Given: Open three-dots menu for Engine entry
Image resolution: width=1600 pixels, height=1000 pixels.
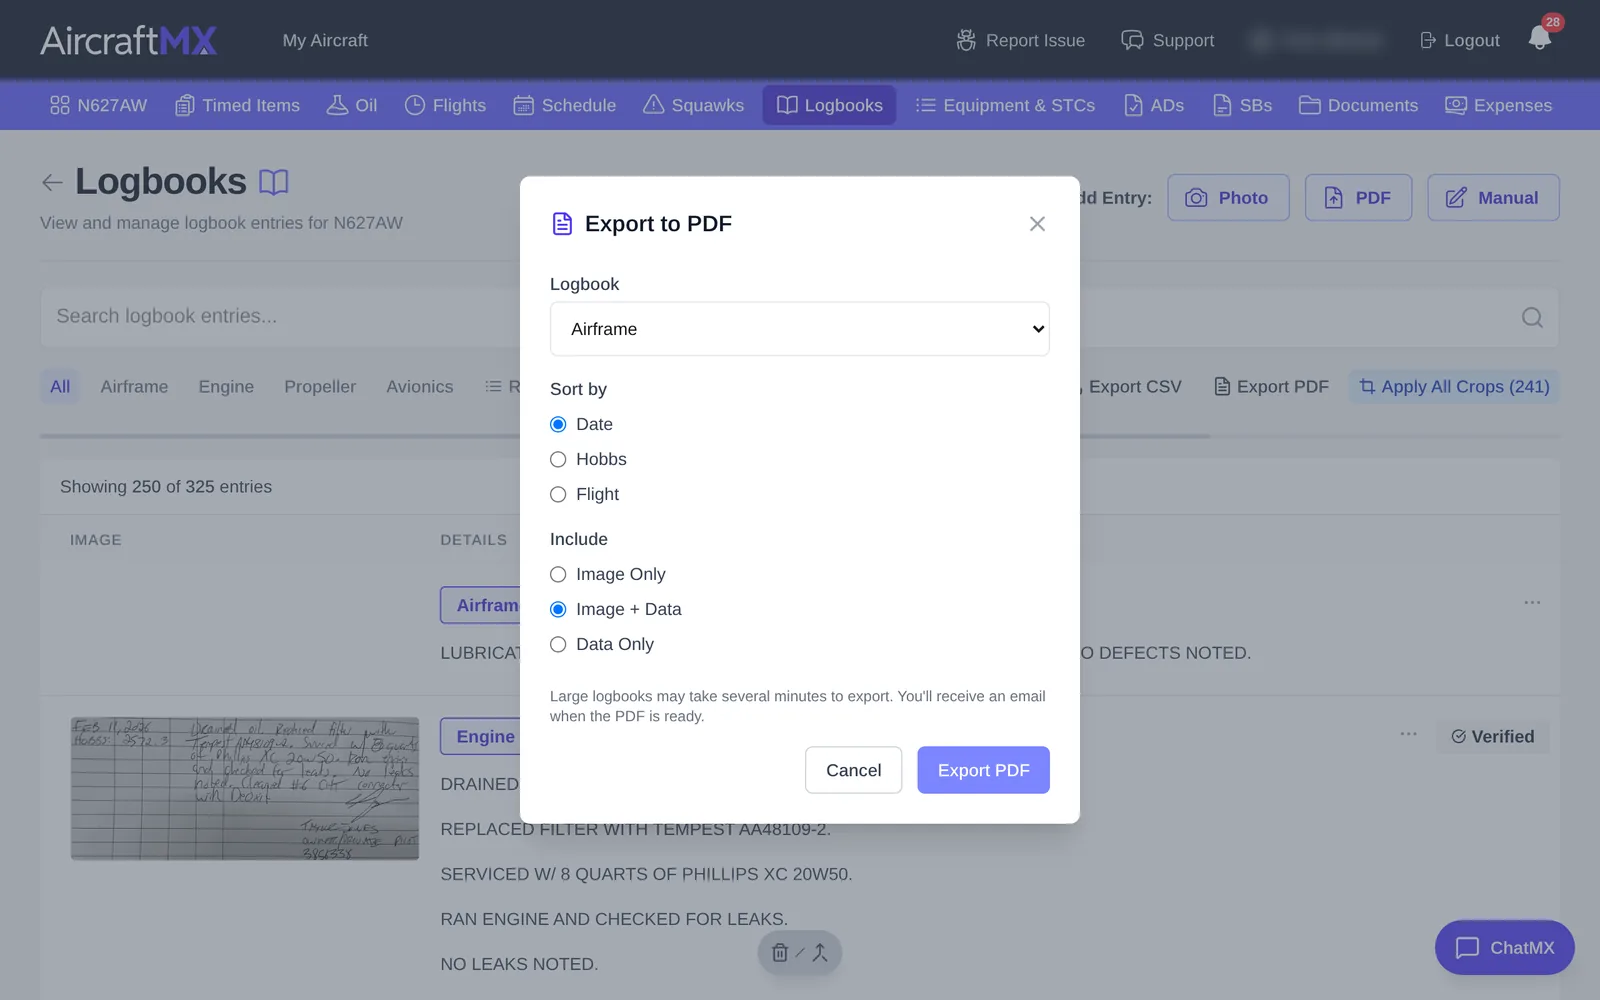Looking at the screenshot, I should tap(1409, 734).
